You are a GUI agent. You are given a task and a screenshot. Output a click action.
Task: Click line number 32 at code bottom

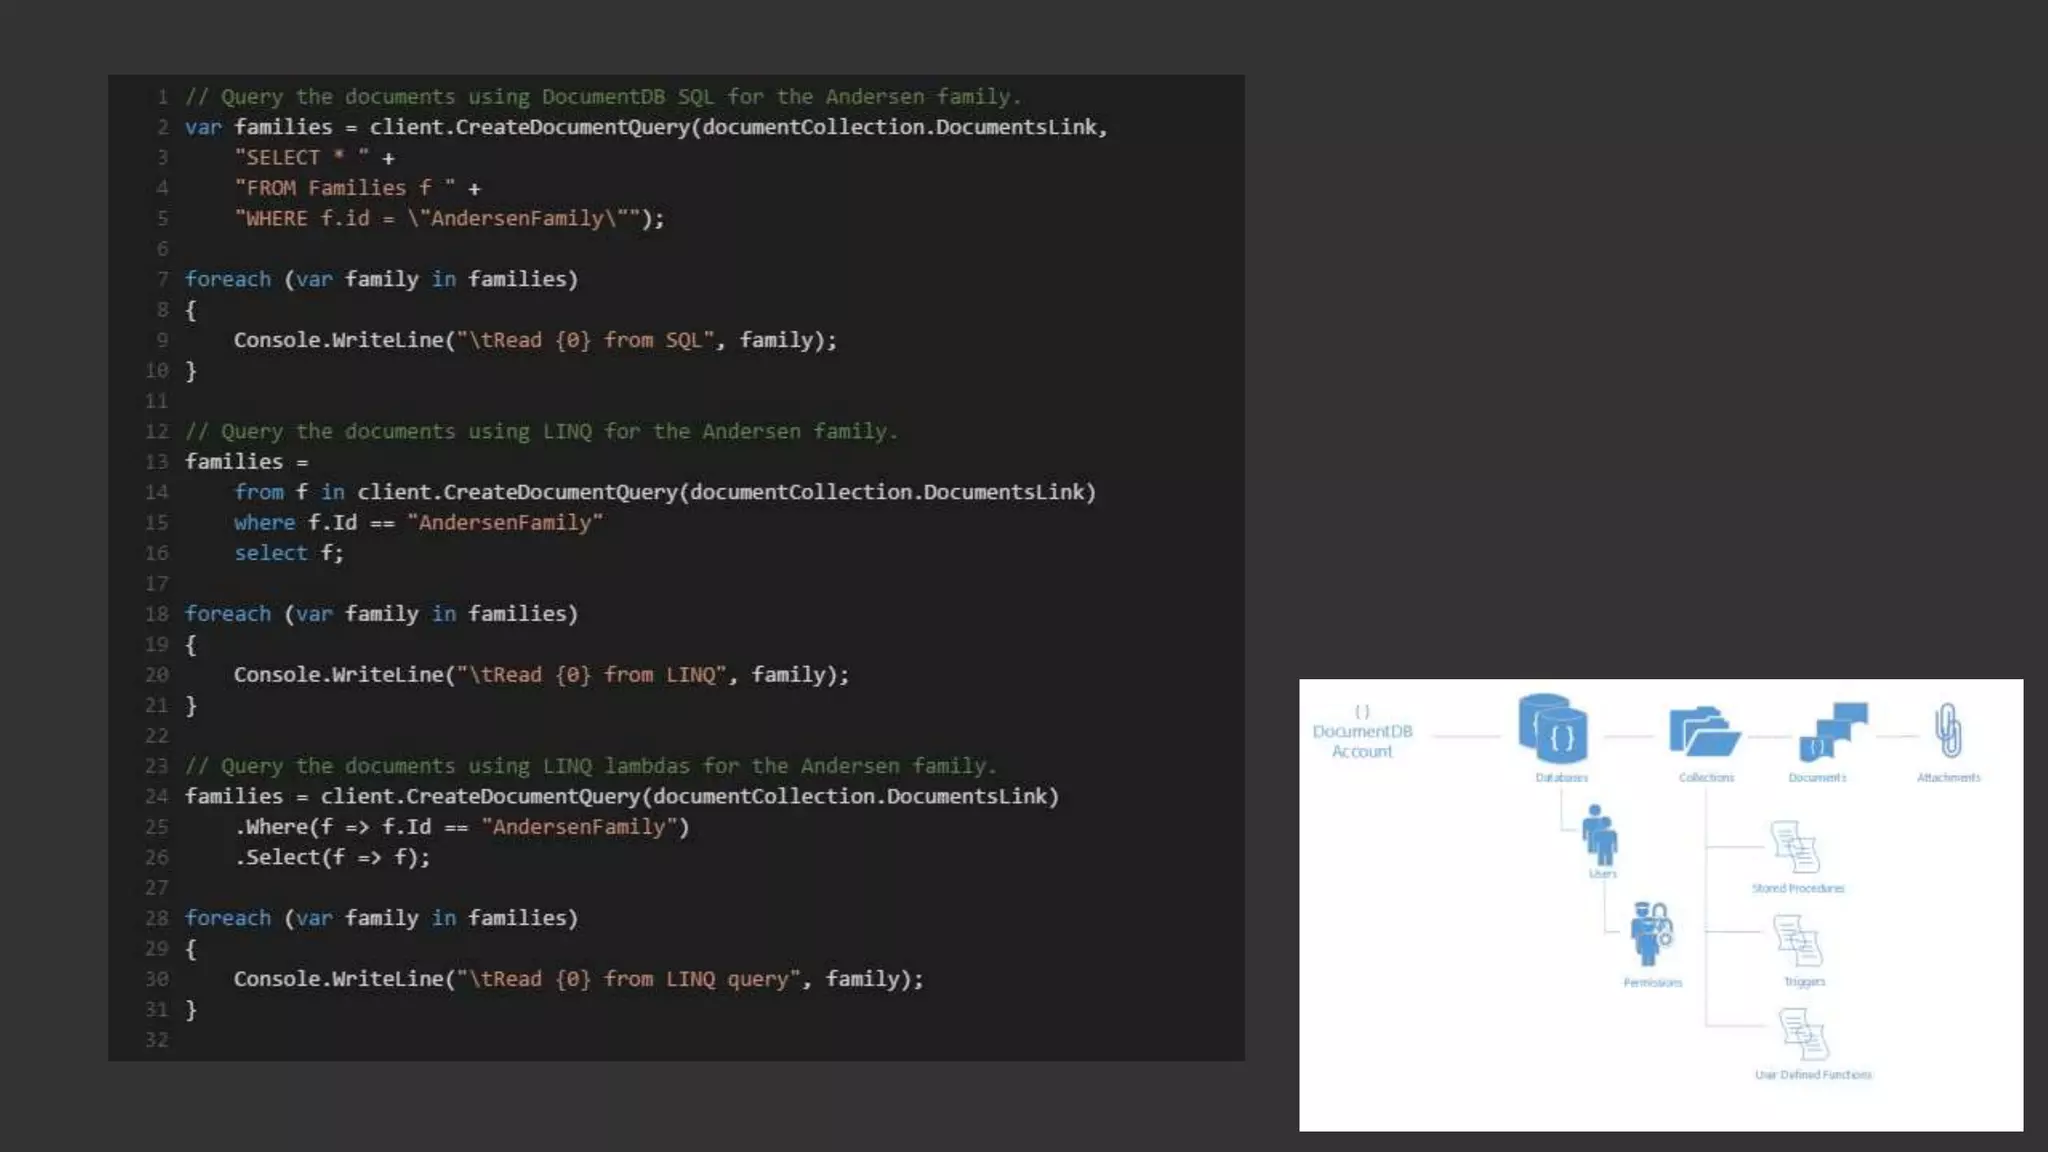coord(157,1040)
